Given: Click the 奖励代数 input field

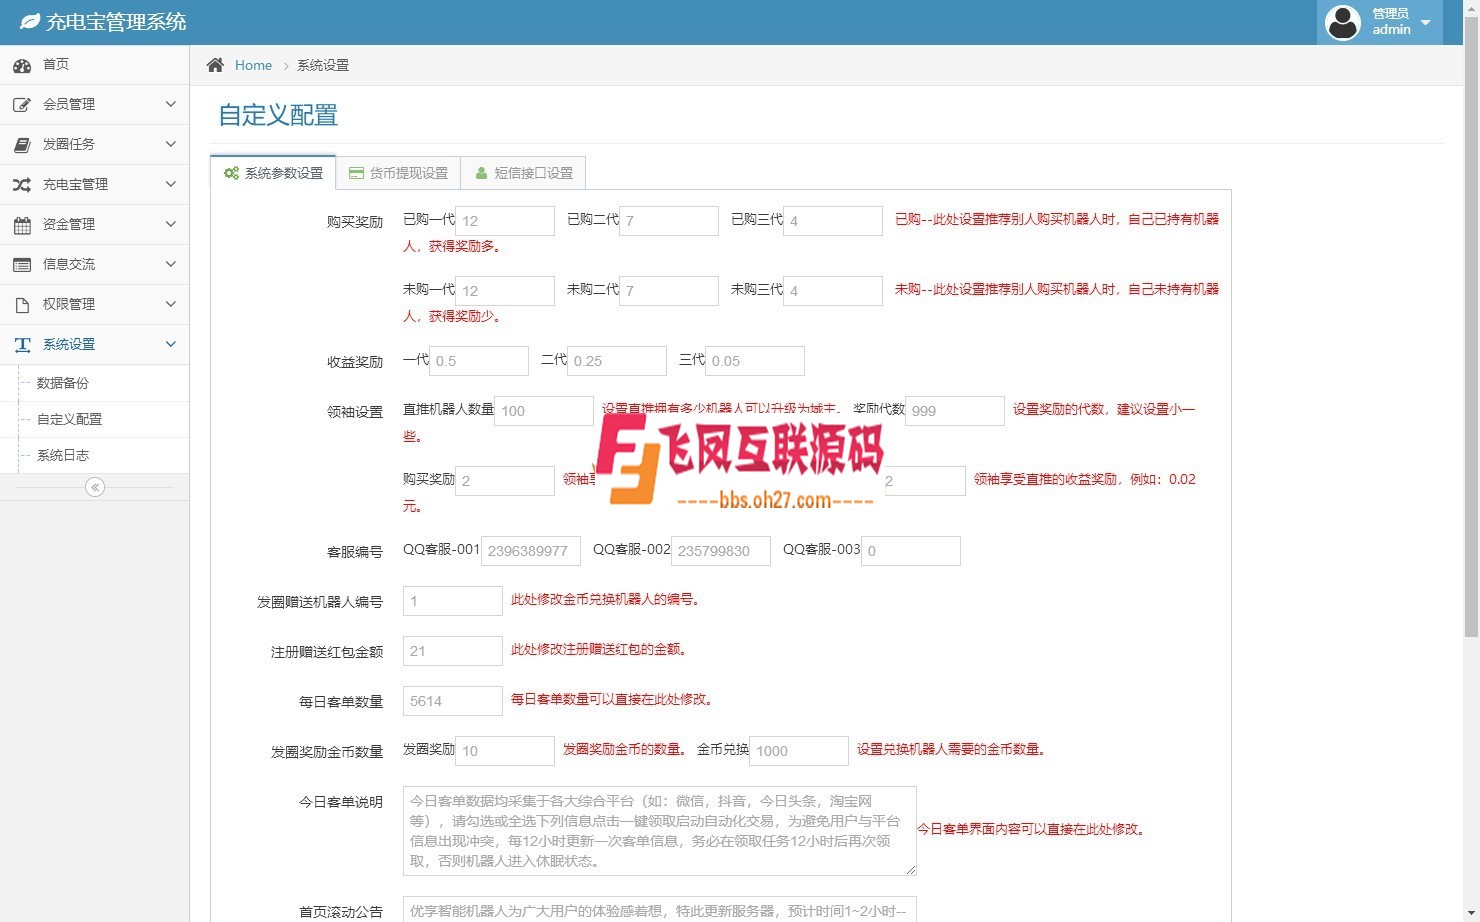Looking at the screenshot, I should tap(955, 411).
